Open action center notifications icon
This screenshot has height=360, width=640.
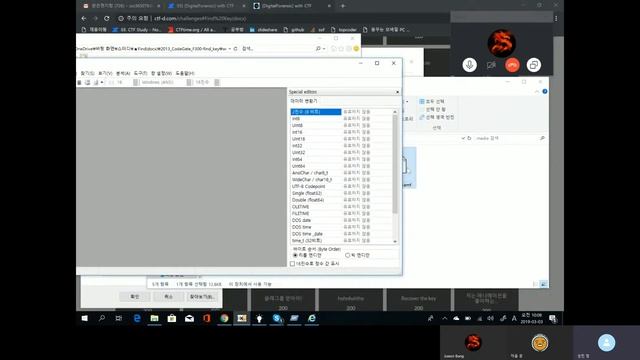pos(553,319)
